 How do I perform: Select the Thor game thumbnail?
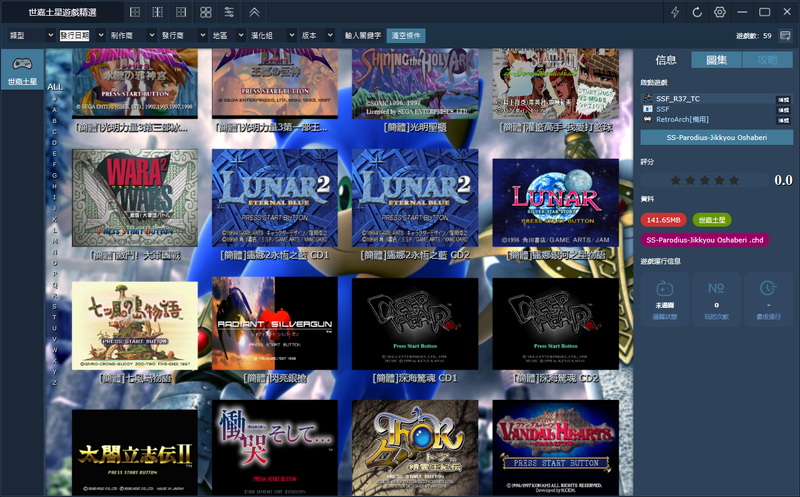(x=415, y=448)
